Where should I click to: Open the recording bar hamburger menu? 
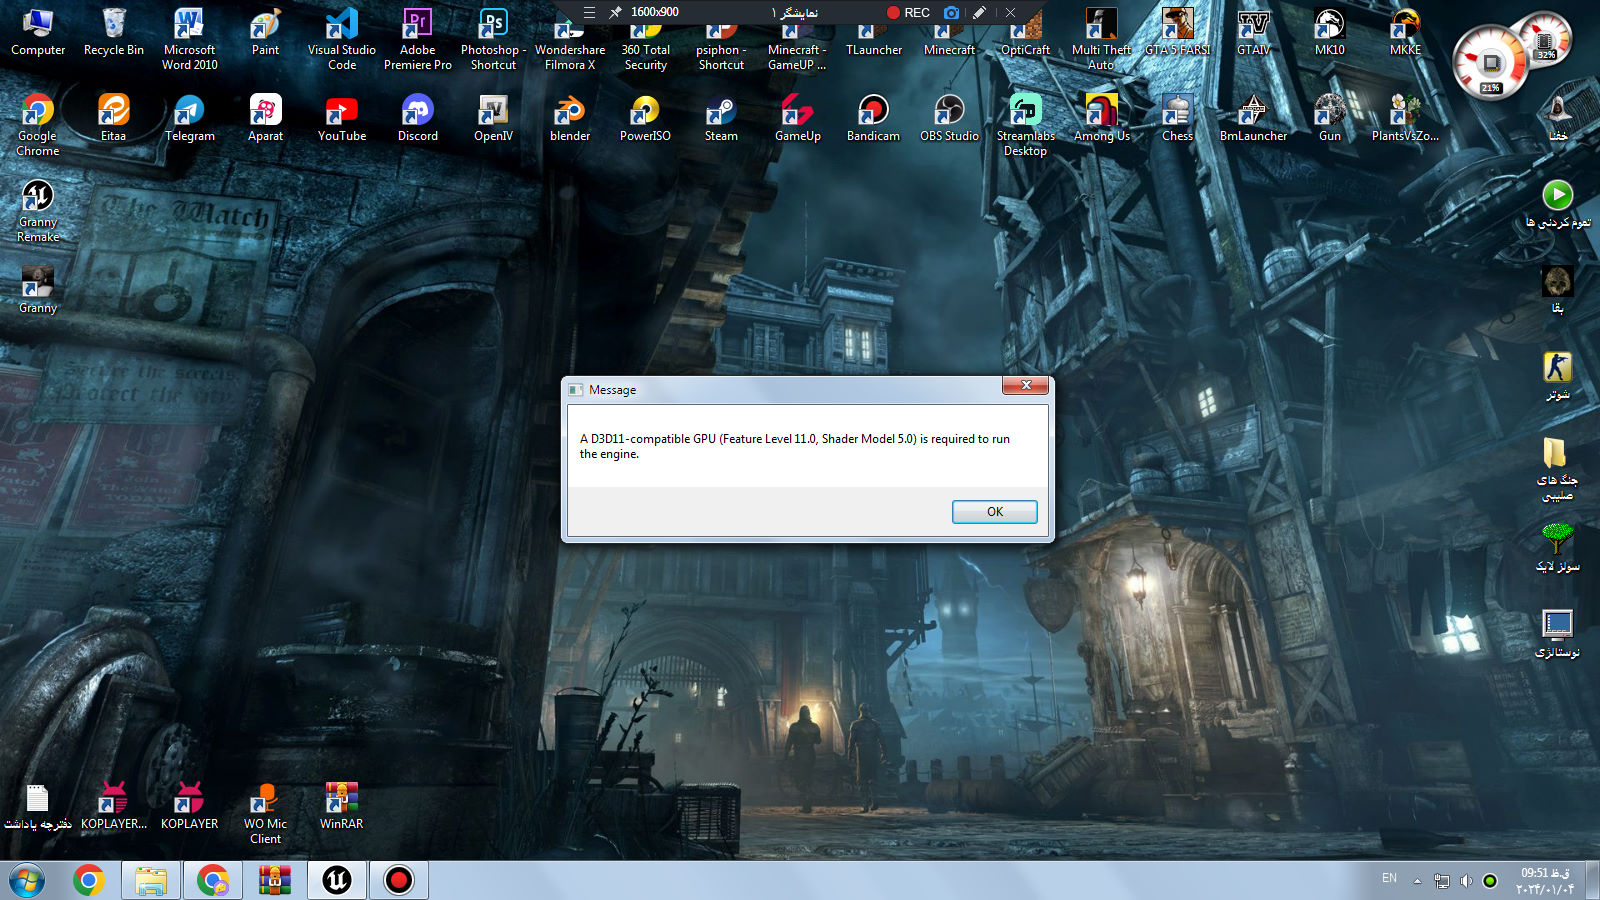589,13
